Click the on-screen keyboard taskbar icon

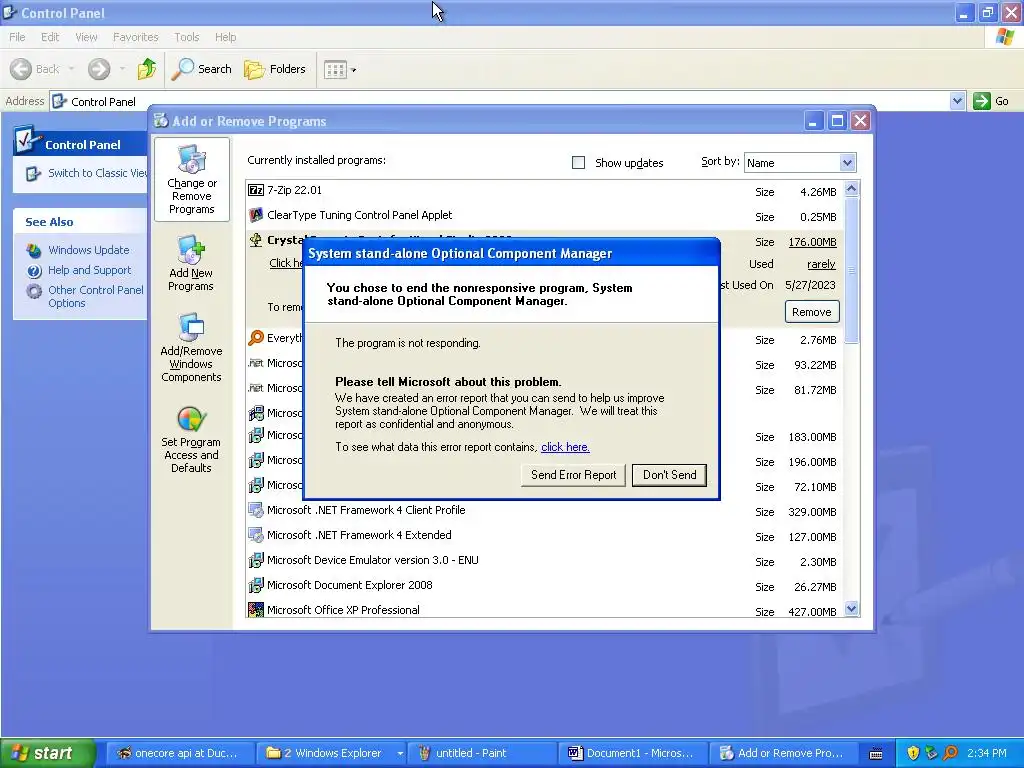(x=876, y=754)
